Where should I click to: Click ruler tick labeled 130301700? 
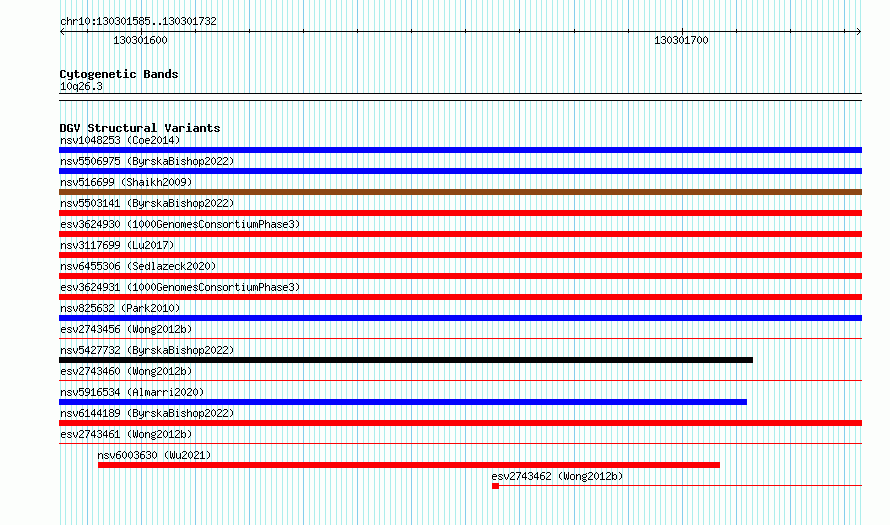681,40
